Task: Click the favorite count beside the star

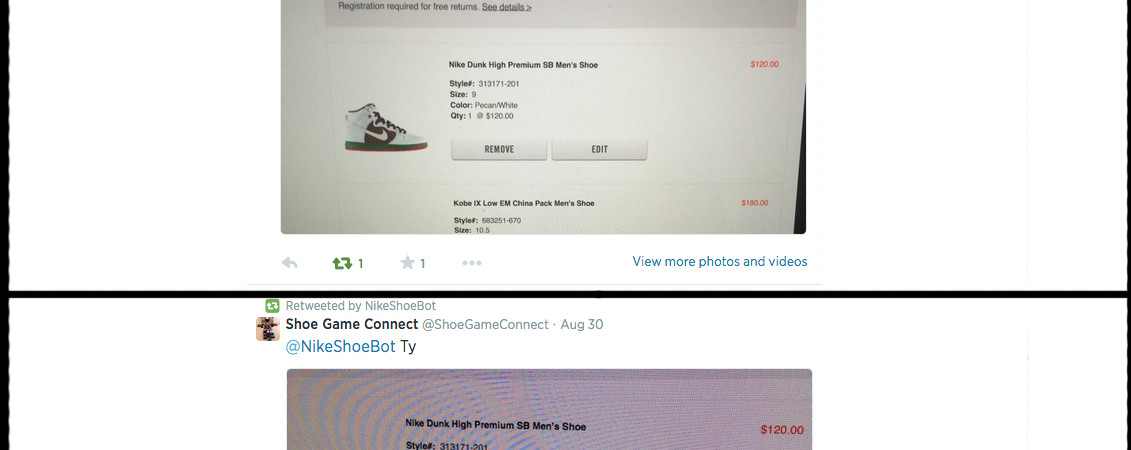Action: (x=423, y=264)
